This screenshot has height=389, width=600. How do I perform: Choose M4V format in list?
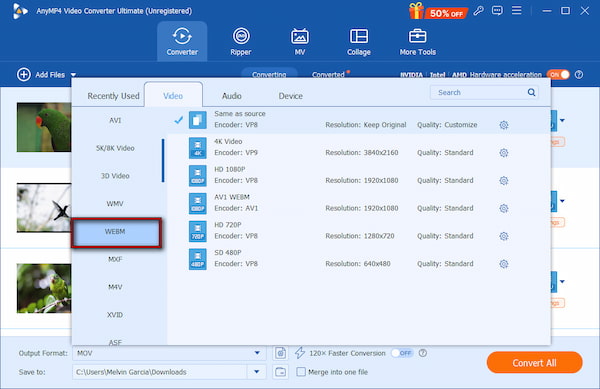coord(115,287)
